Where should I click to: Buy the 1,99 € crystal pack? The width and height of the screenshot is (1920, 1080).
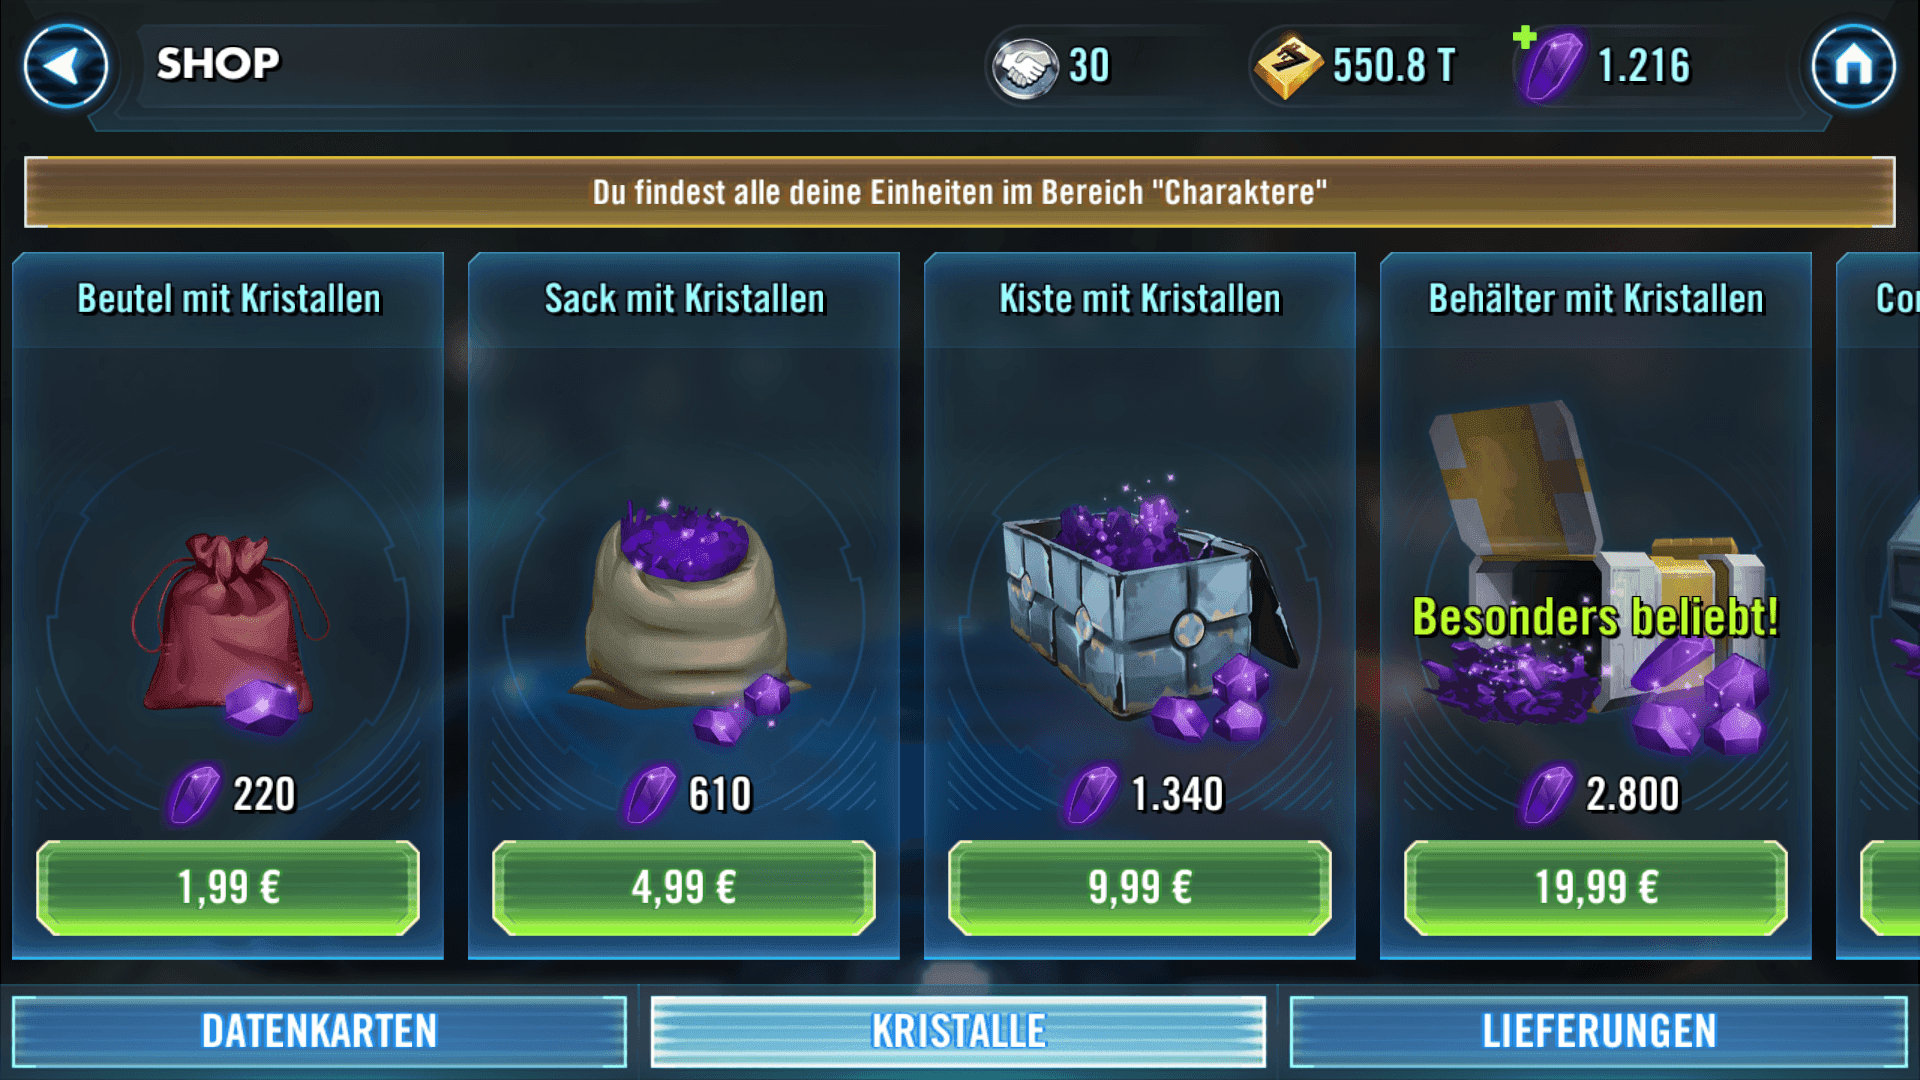pyautogui.click(x=228, y=888)
